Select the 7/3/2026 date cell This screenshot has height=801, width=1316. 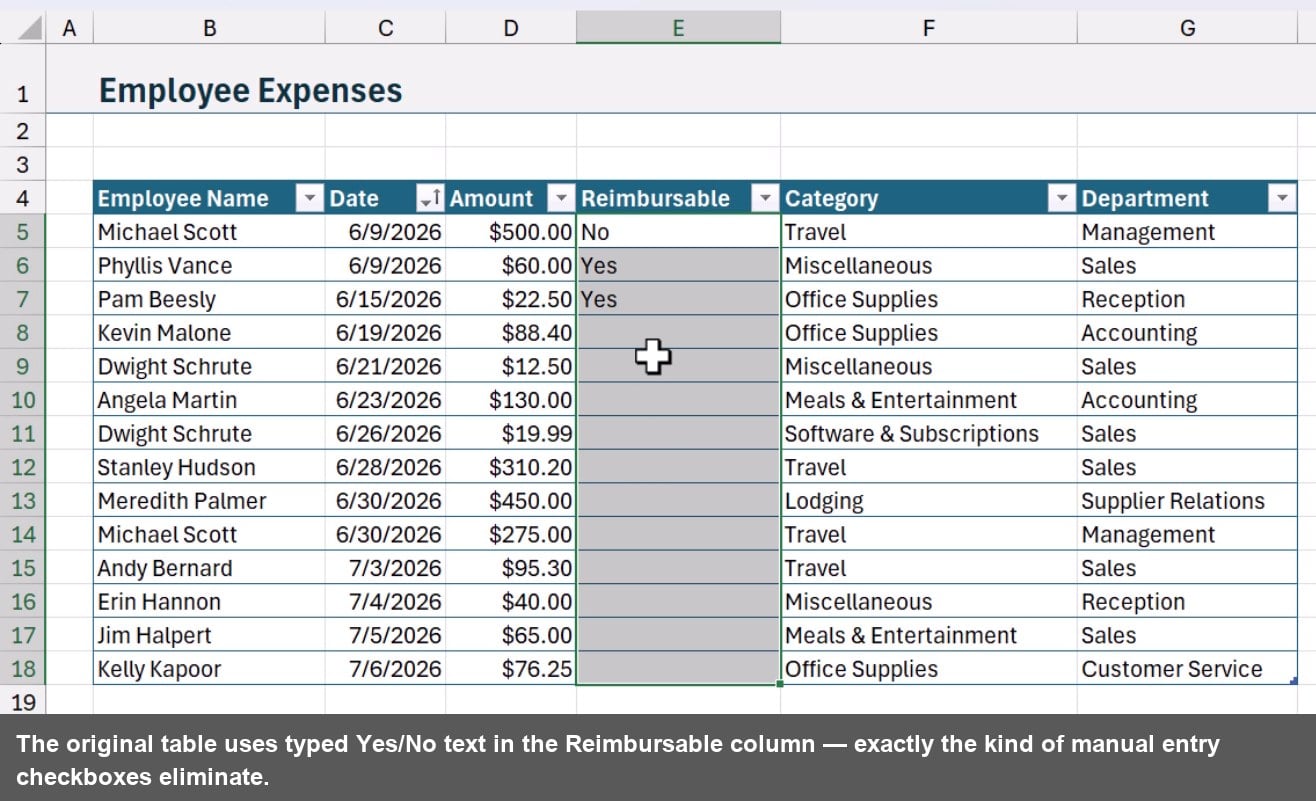(x=385, y=568)
